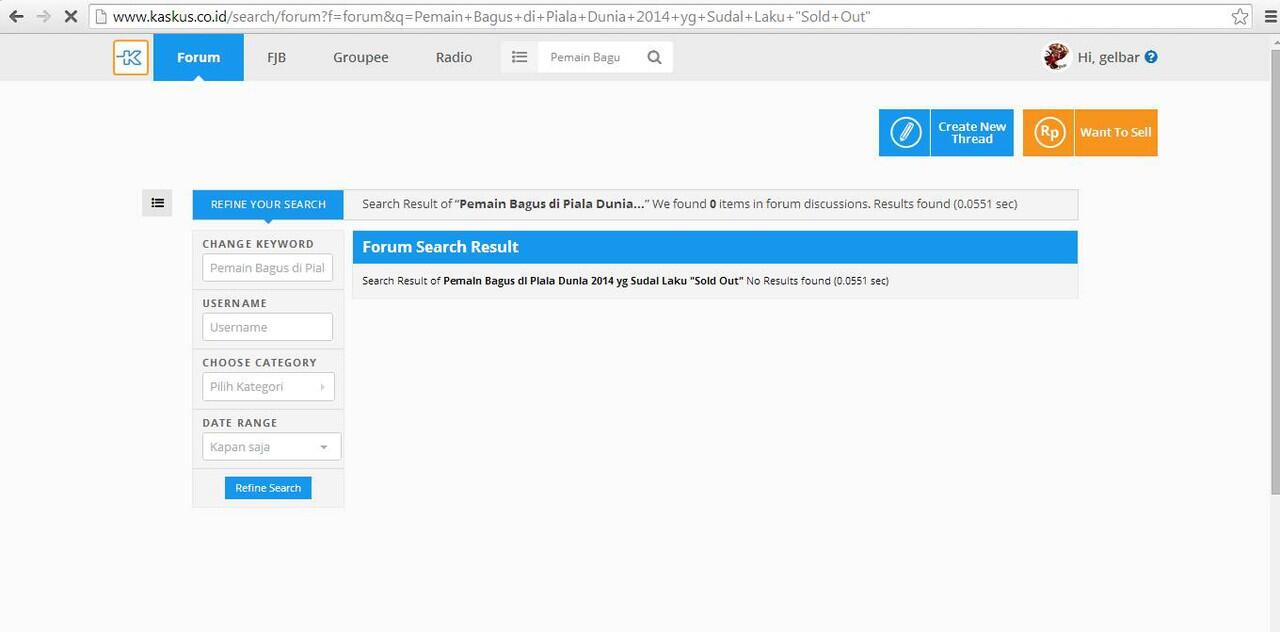
Task: Click the pencil Create New Thread icon
Action: tap(905, 133)
